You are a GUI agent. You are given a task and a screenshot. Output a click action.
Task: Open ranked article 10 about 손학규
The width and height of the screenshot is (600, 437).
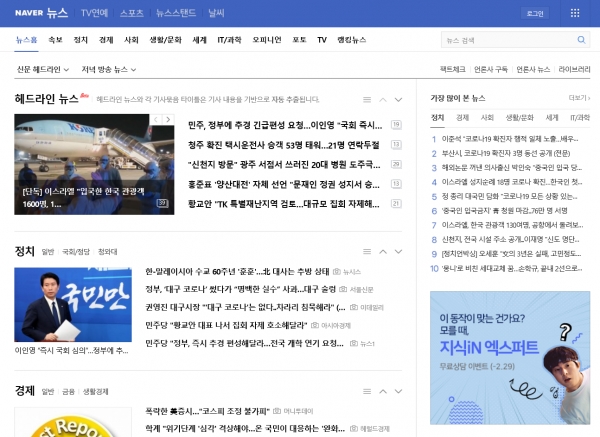512,268
